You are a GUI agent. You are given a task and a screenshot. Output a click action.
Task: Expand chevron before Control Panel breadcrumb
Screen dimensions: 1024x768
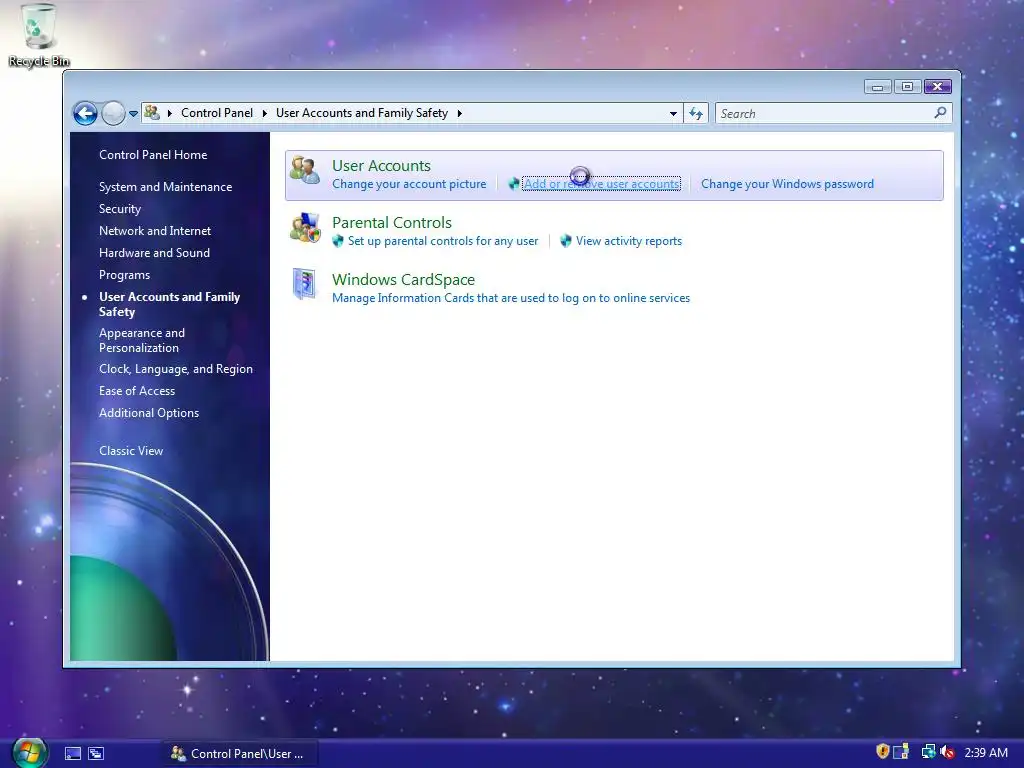pos(170,114)
